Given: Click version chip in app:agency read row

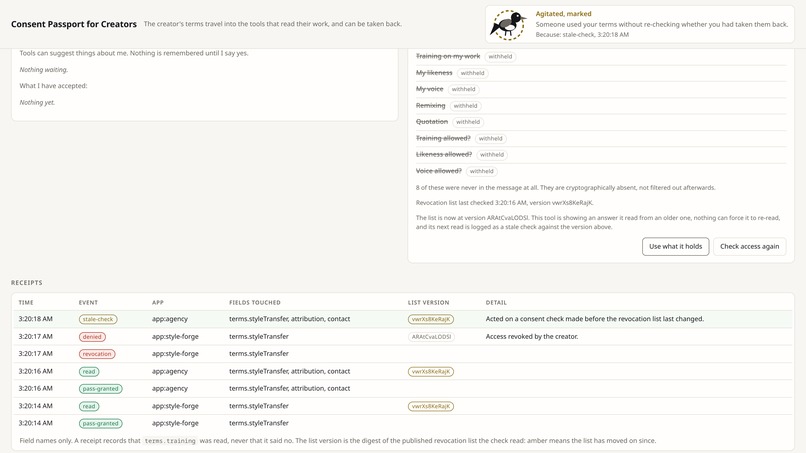Looking at the screenshot, I should point(431,371).
